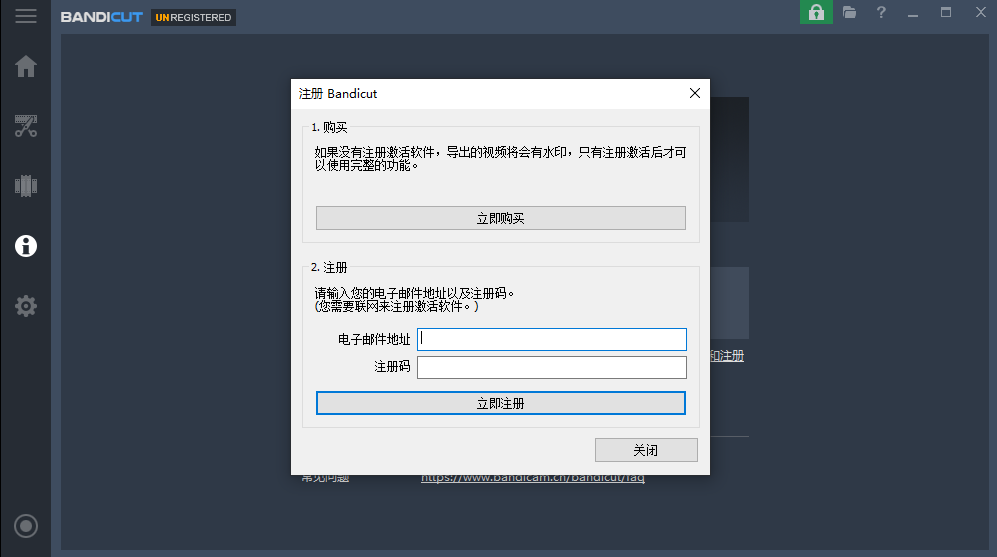Screen dimensions: 997x557
Task: Go to the Home screen icon
Action: 25,66
